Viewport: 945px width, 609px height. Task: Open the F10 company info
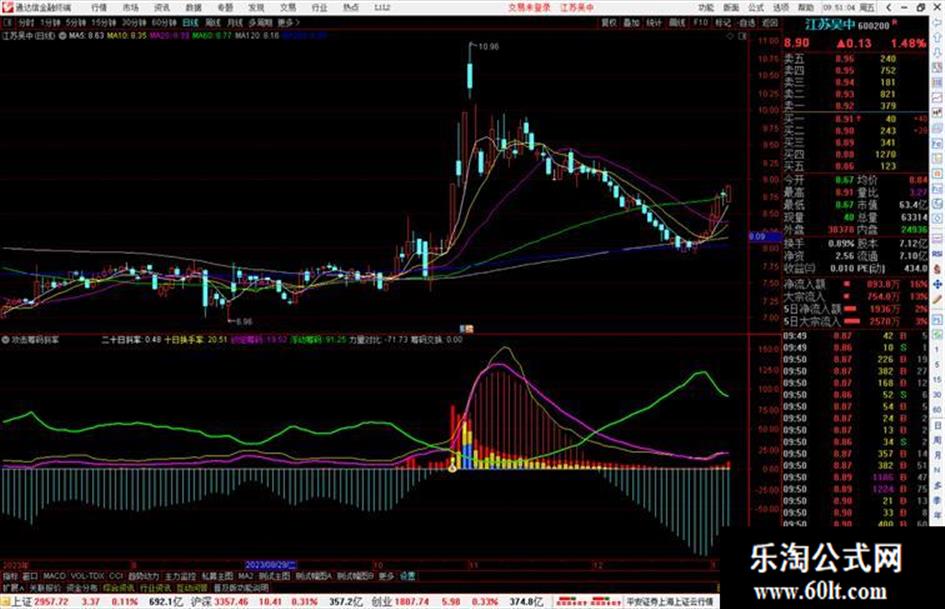[x=700, y=22]
